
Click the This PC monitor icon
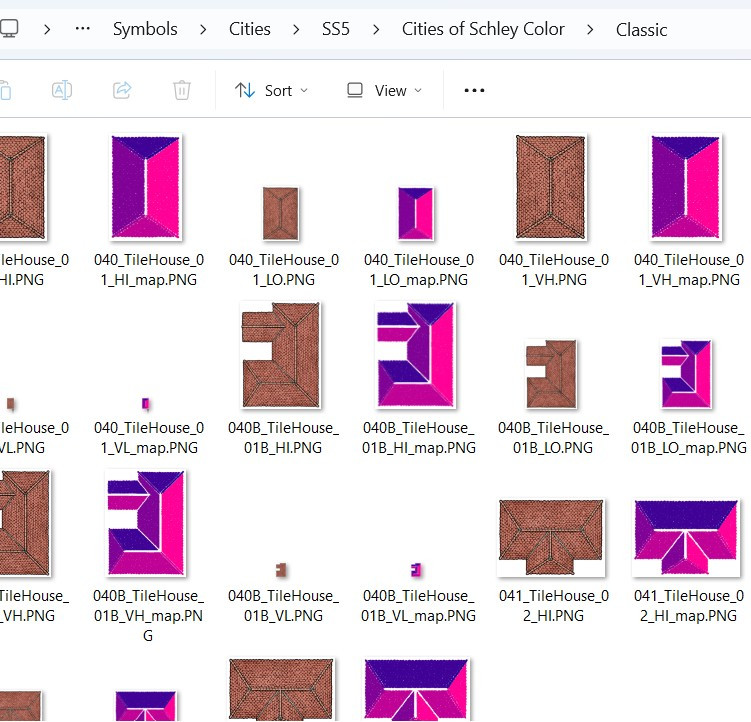[x=10, y=29]
